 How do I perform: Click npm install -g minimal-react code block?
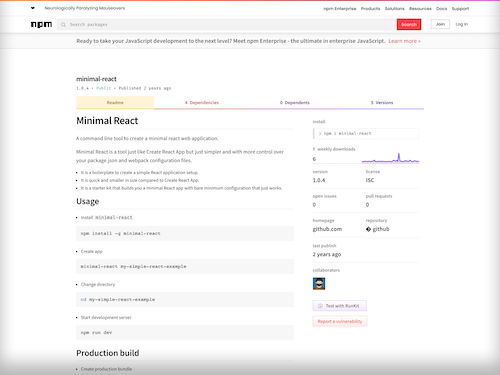pyautogui.click(x=185, y=233)
